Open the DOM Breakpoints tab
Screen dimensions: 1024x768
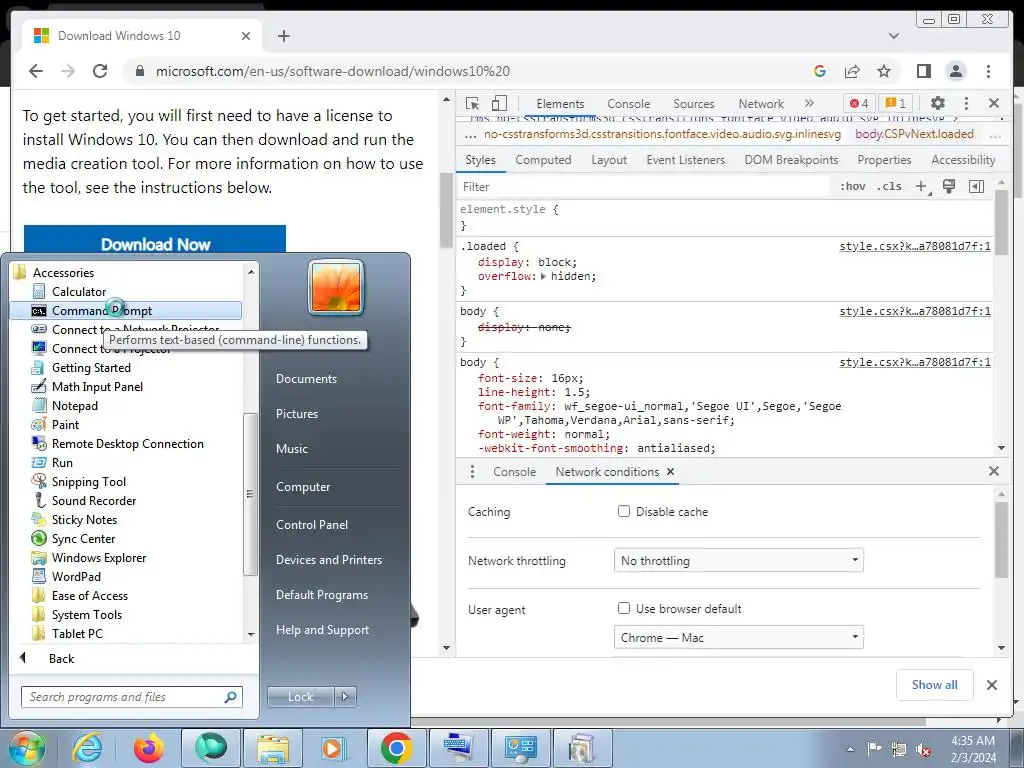pyautogui.click(x=791, y=160)
